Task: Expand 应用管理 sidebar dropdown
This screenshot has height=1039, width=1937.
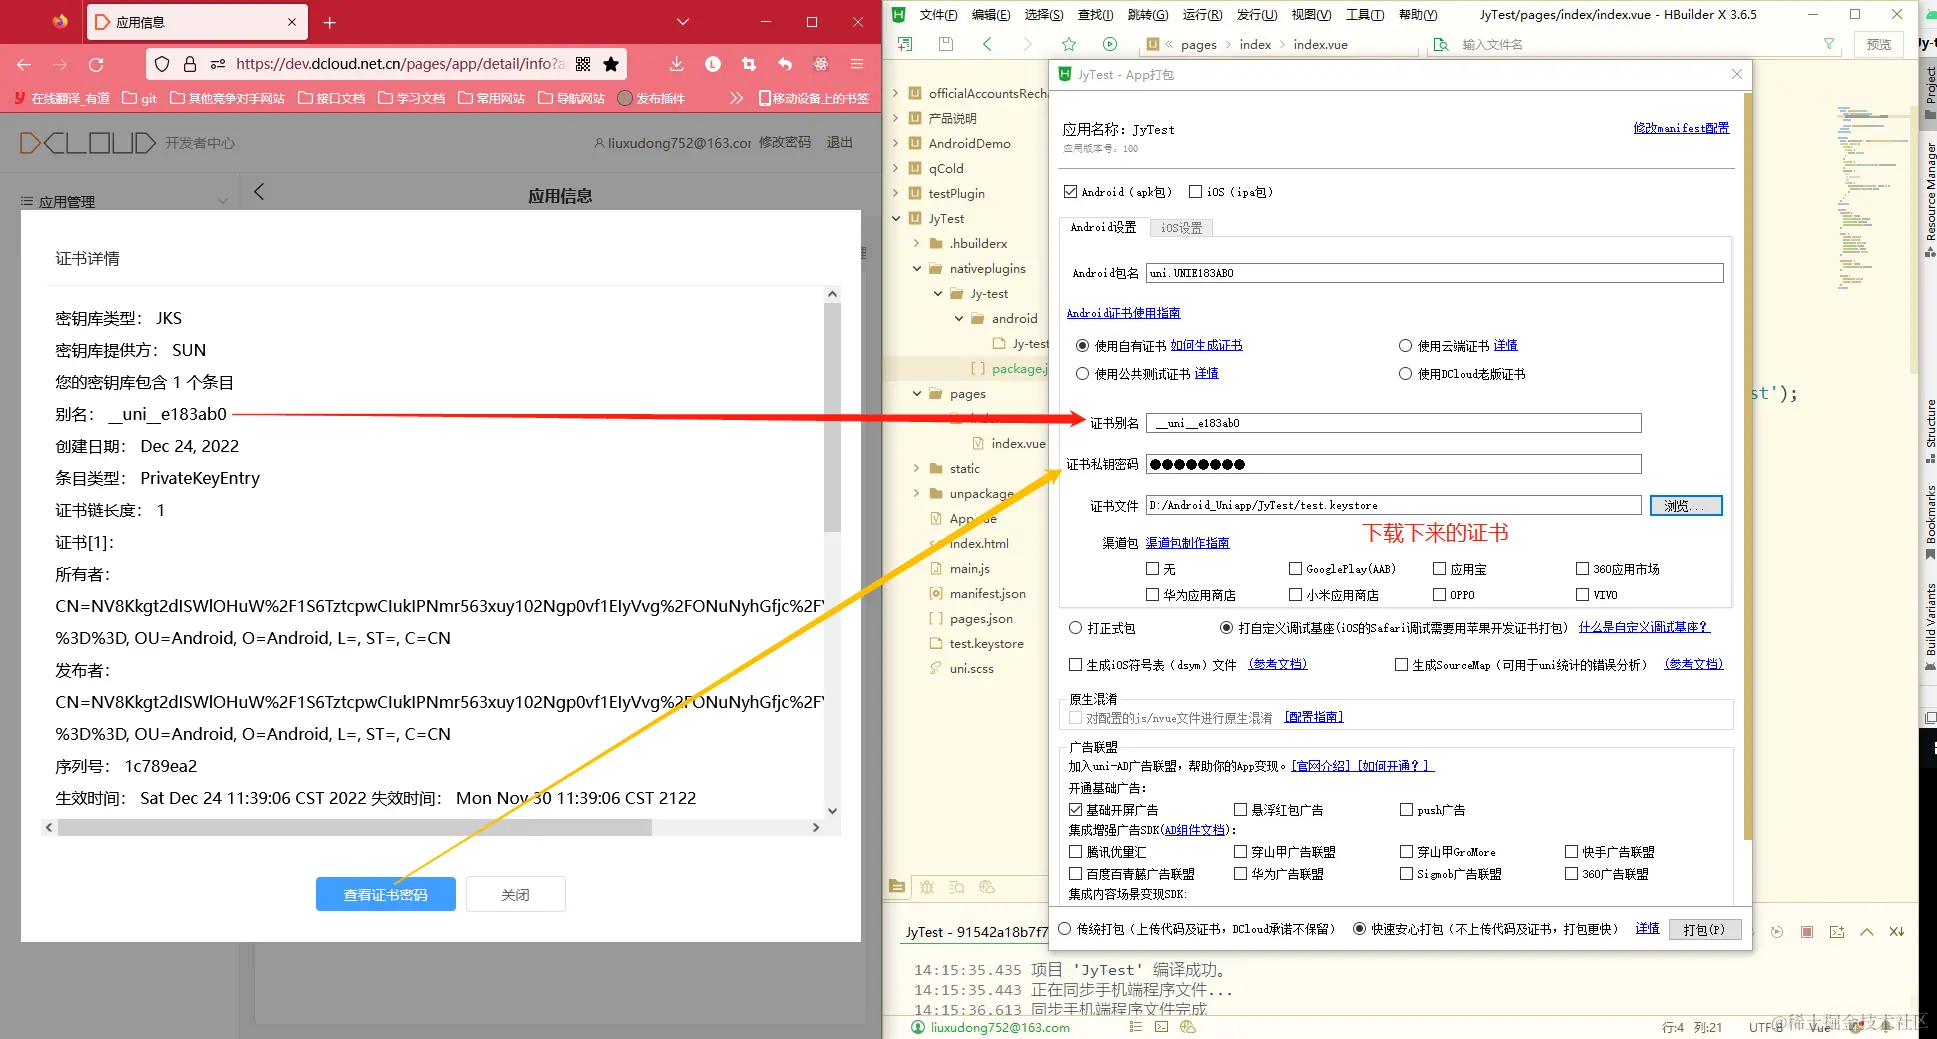Action: [x=222, y=202]
